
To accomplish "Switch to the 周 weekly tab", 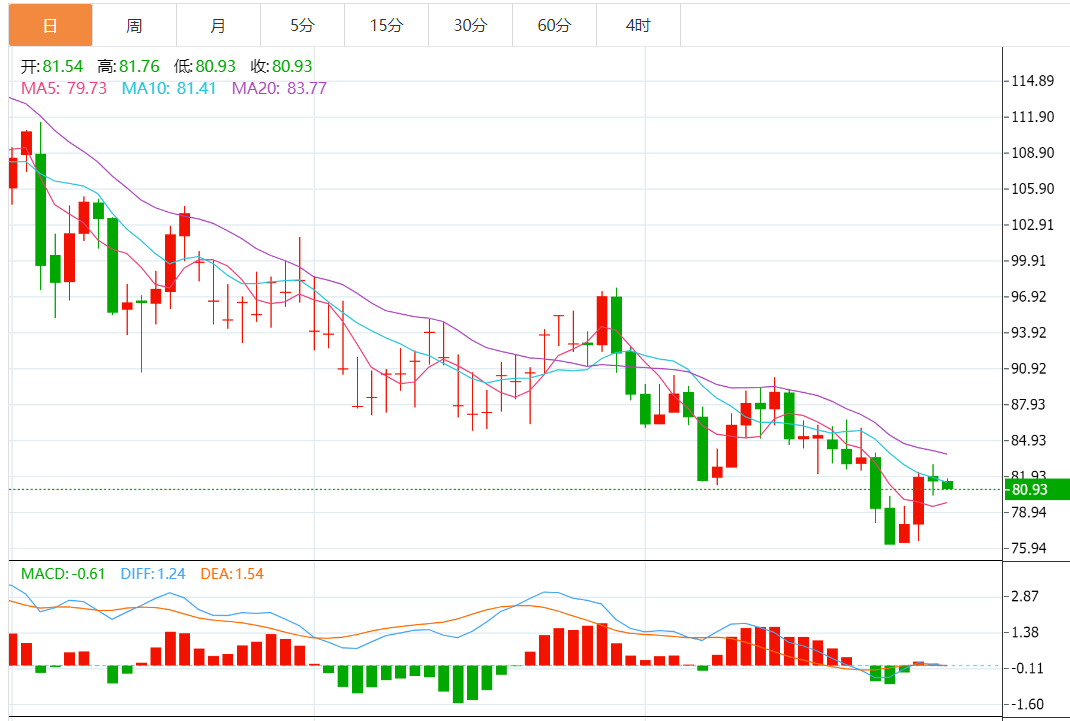I will [x=134, y=25].
